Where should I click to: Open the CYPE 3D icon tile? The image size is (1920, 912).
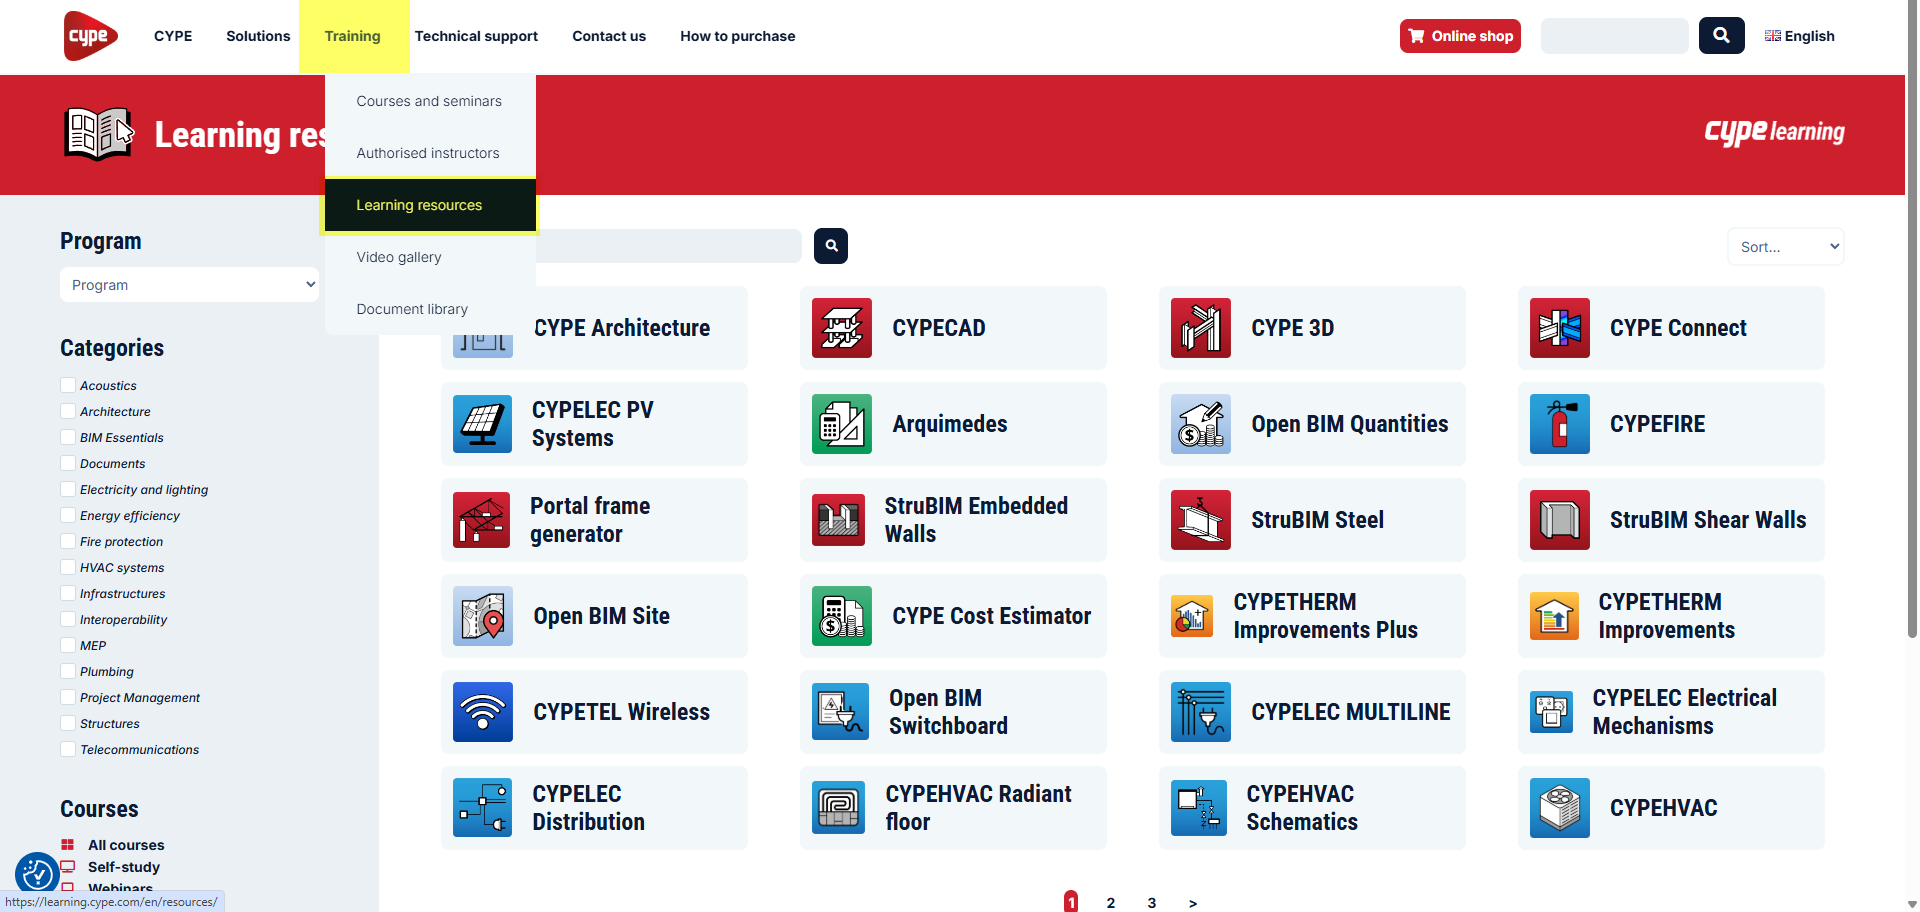(x=1200, y=328)
